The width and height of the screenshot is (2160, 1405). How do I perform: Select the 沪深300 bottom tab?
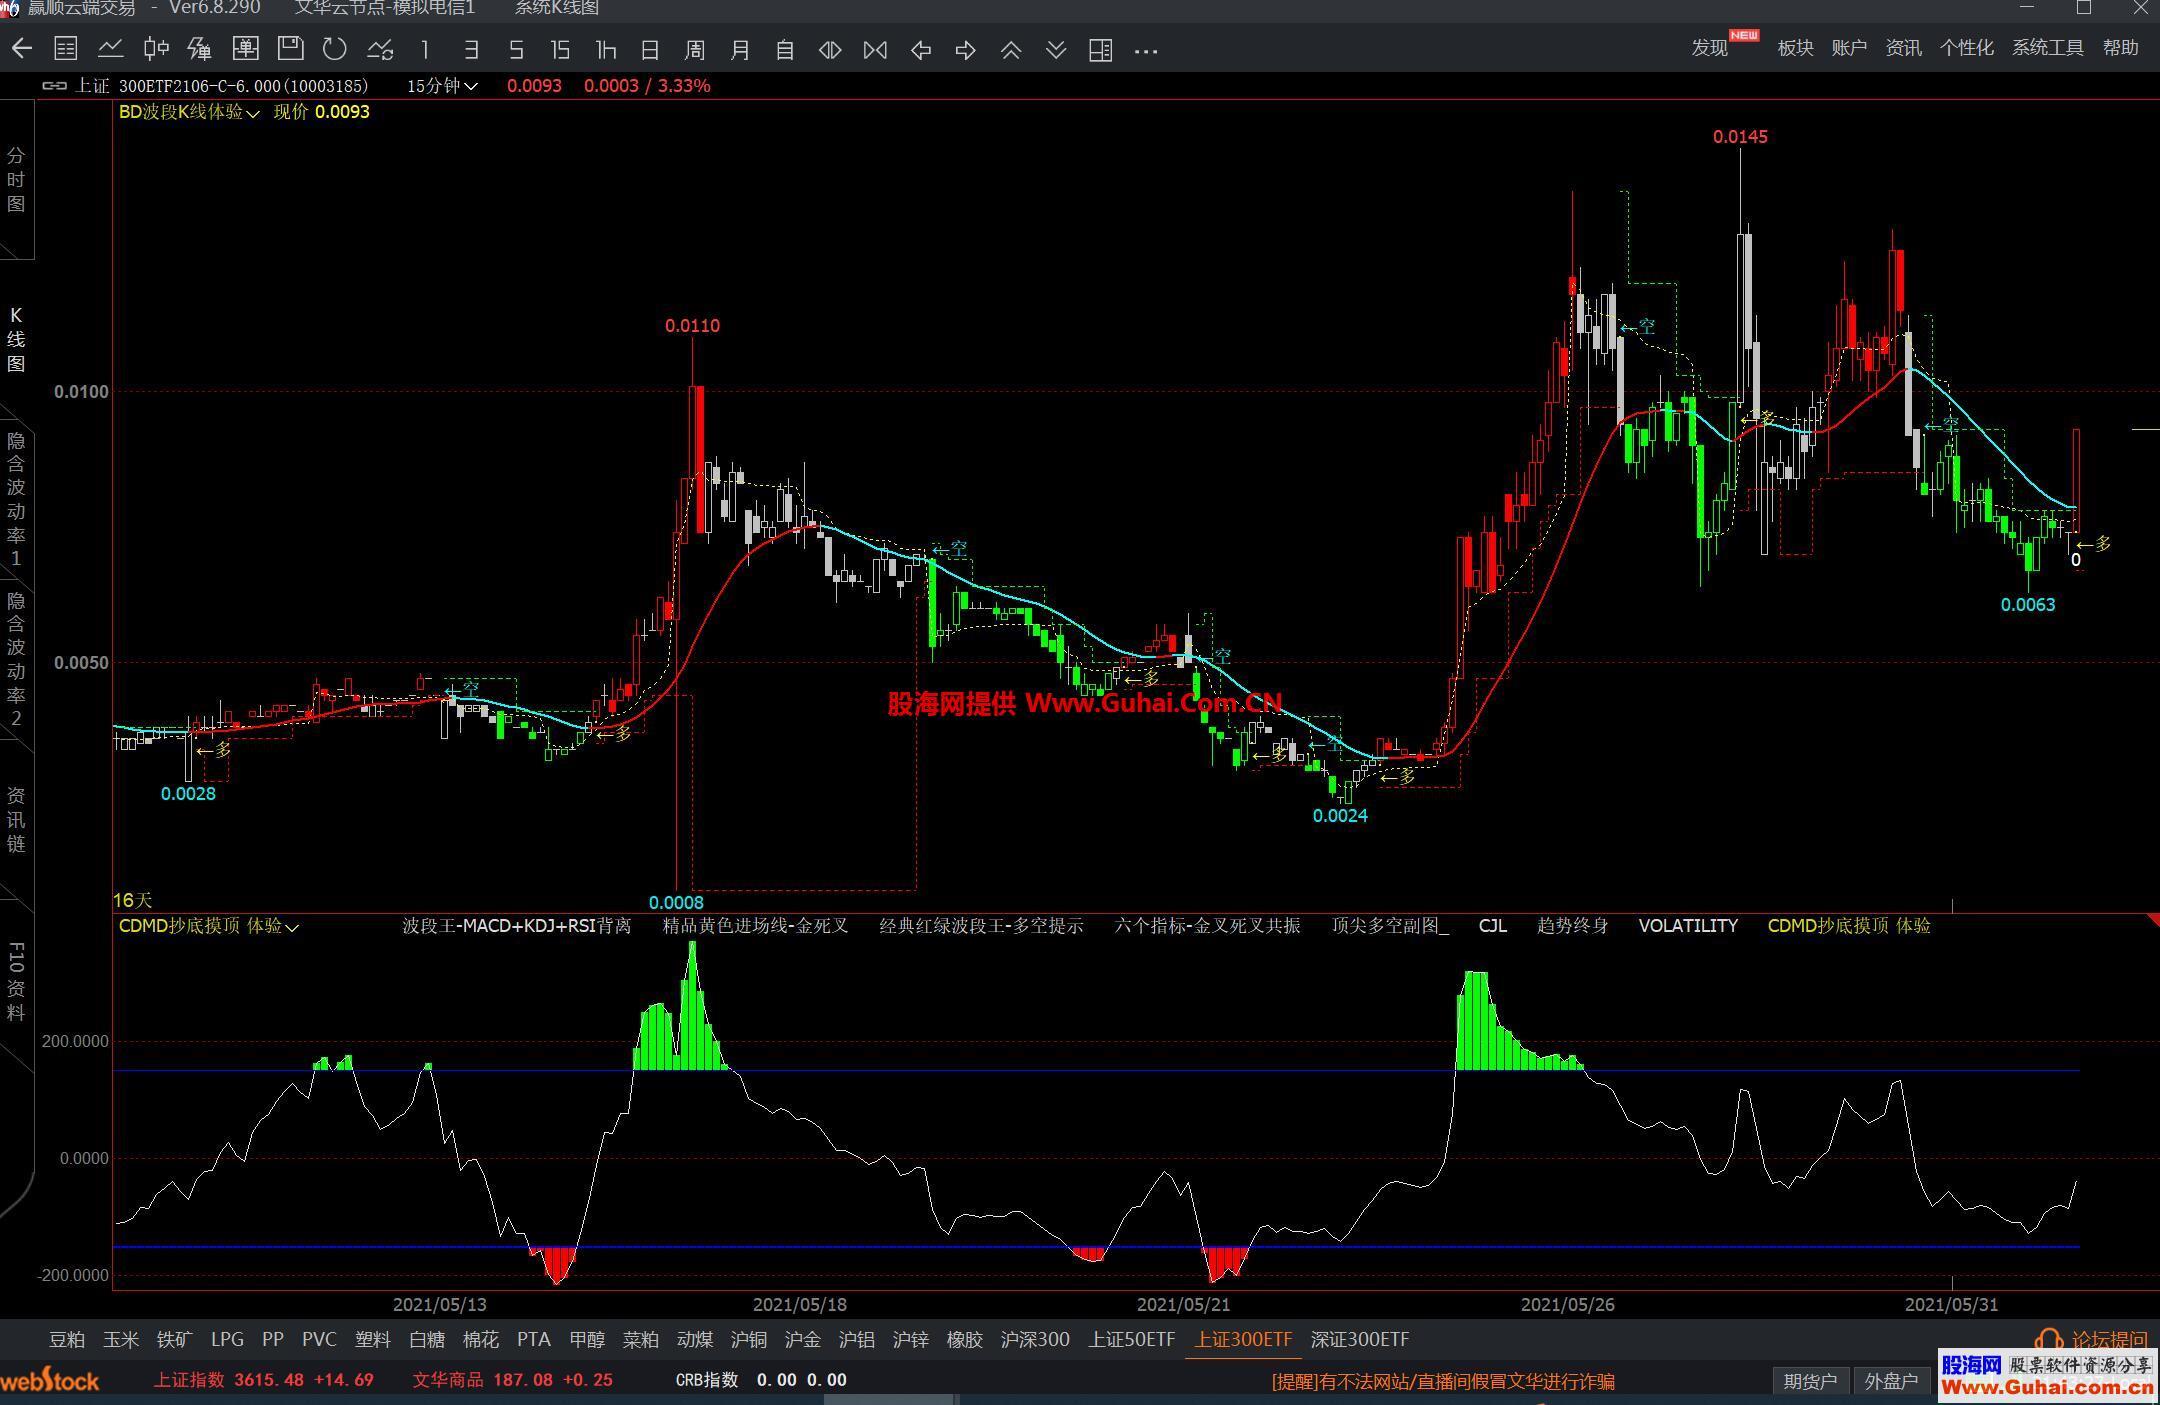pos(1035,1339)
